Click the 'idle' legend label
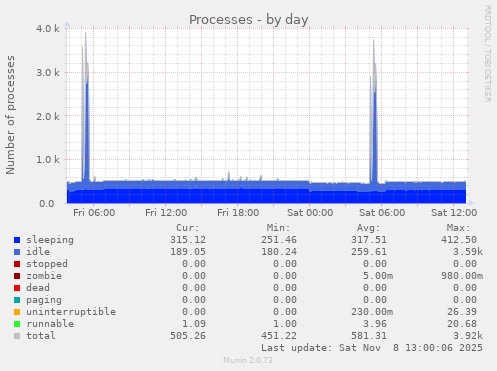 tap(38, 252)
